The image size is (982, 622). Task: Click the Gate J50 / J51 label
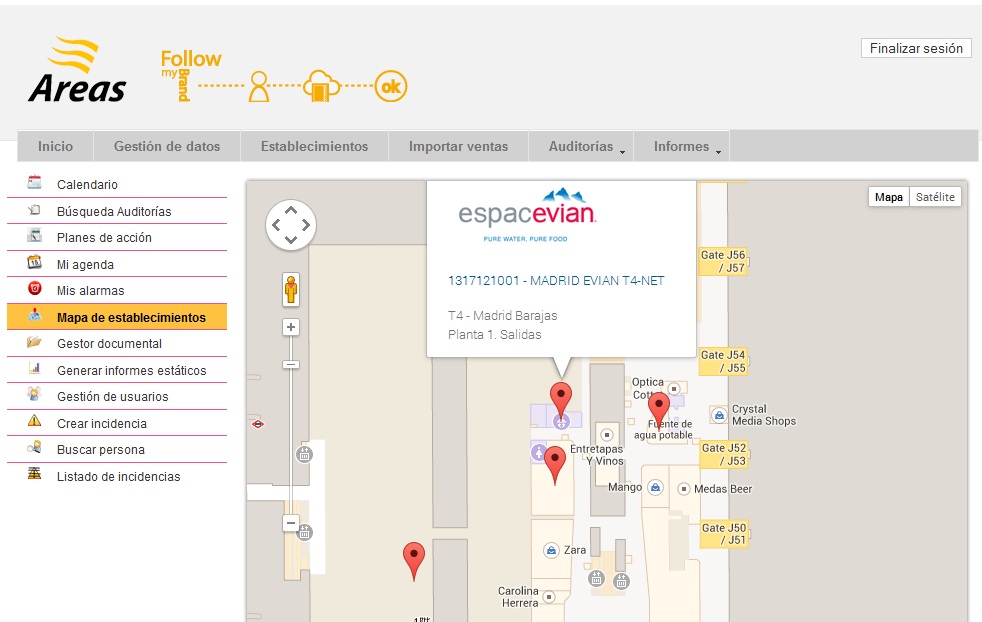tap(723, 534)
